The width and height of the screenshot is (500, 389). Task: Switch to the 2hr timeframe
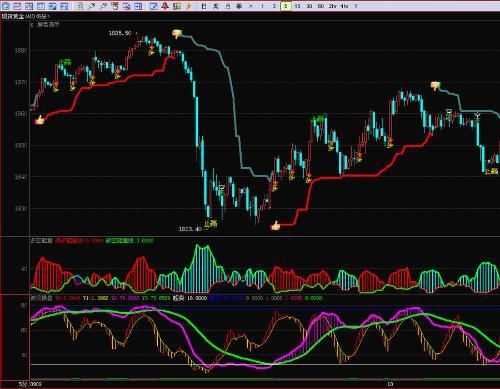(332, 6)
